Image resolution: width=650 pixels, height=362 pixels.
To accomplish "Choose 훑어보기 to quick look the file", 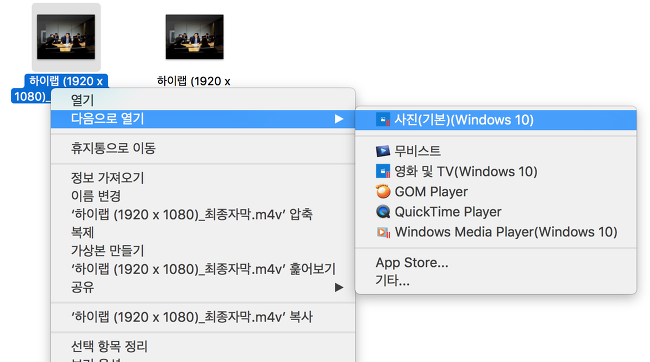I will pyautogui.click(x=203, y=269).
